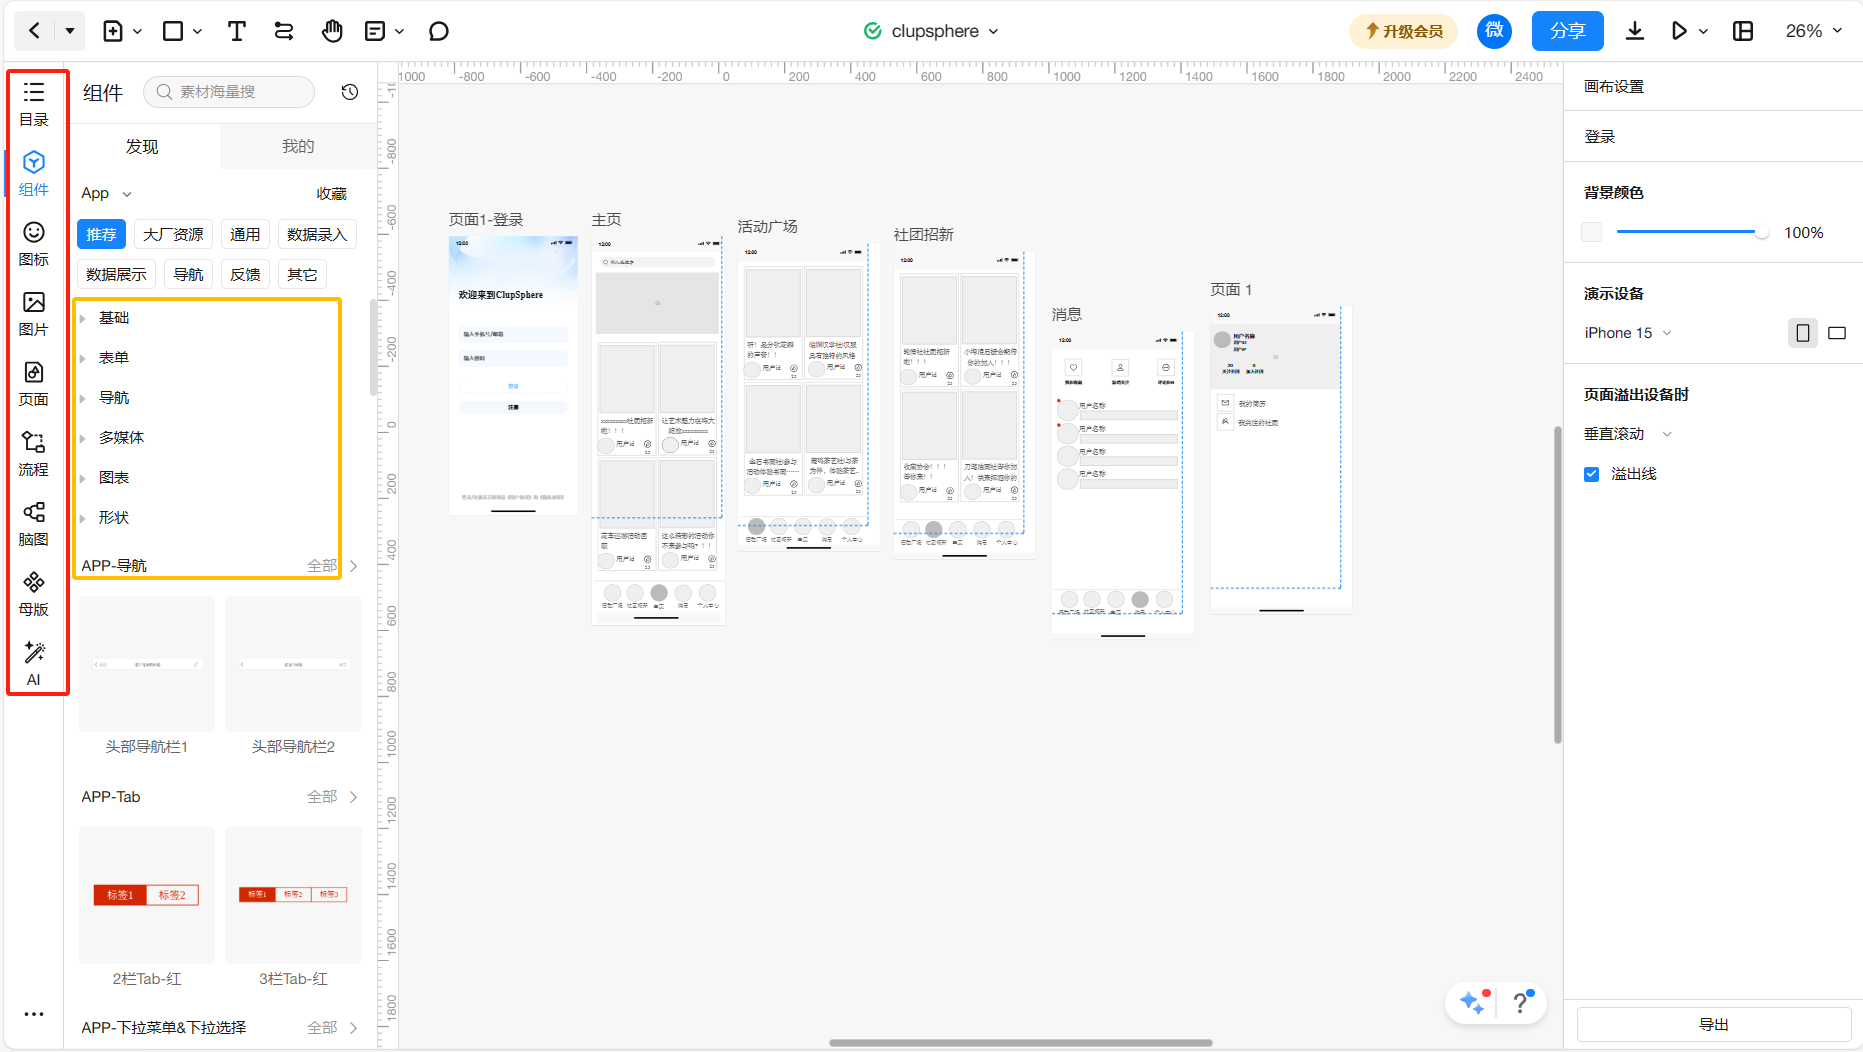Select landscape device orientation
The image size is (1863, 1052).
point(1837,333)
